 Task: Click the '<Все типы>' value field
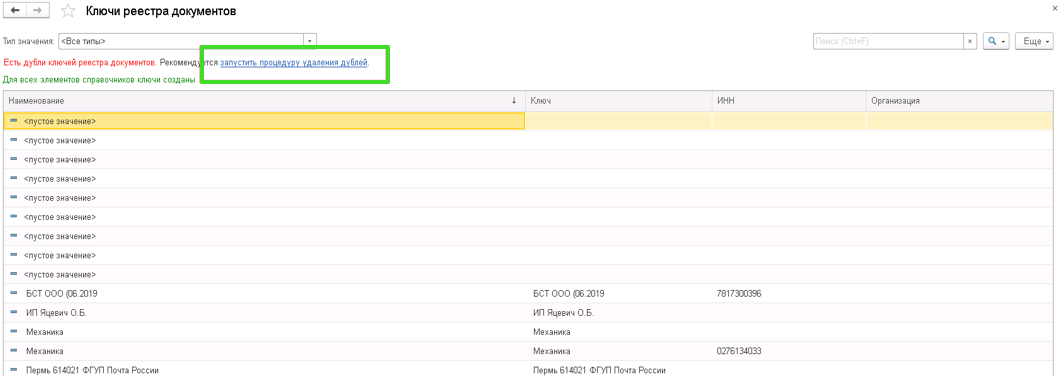coord(181,41)
